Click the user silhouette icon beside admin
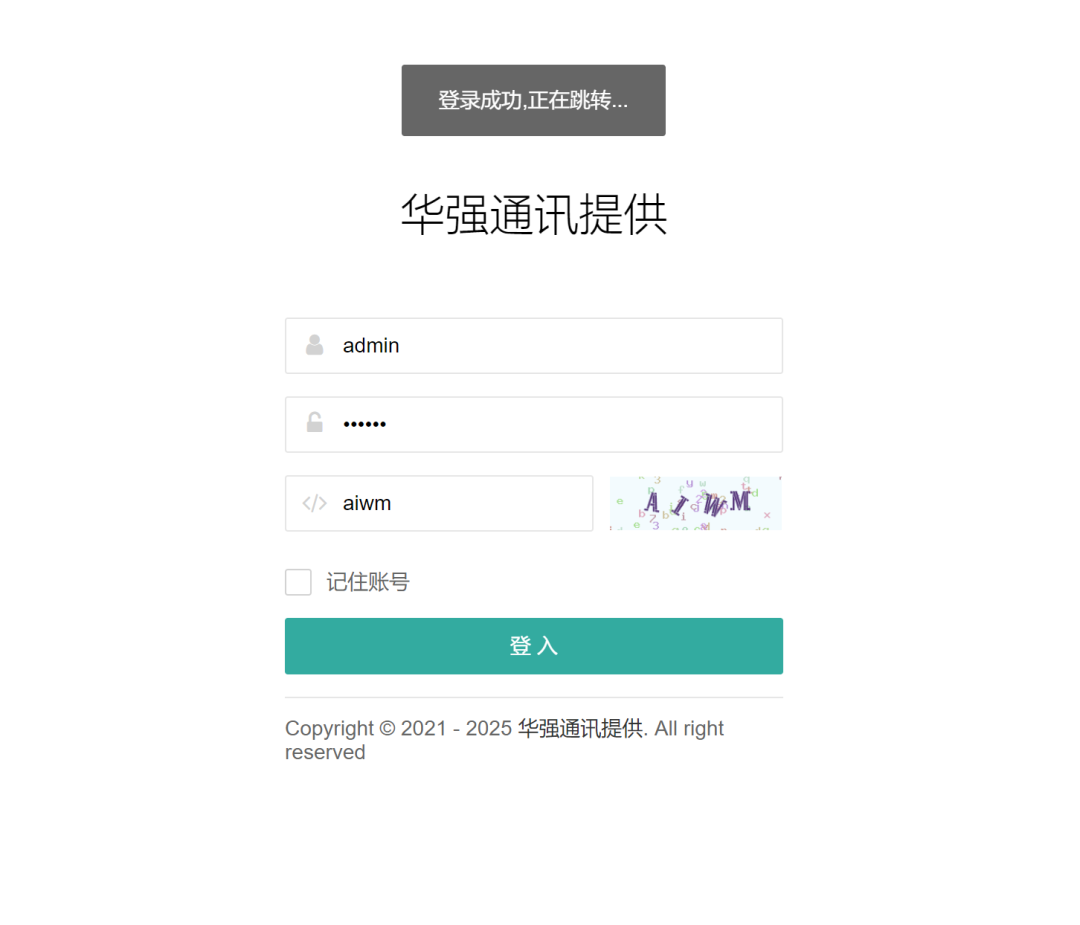Image resolution: width=1080 pixels, height=925 pixels. click(x=315, y=345)
